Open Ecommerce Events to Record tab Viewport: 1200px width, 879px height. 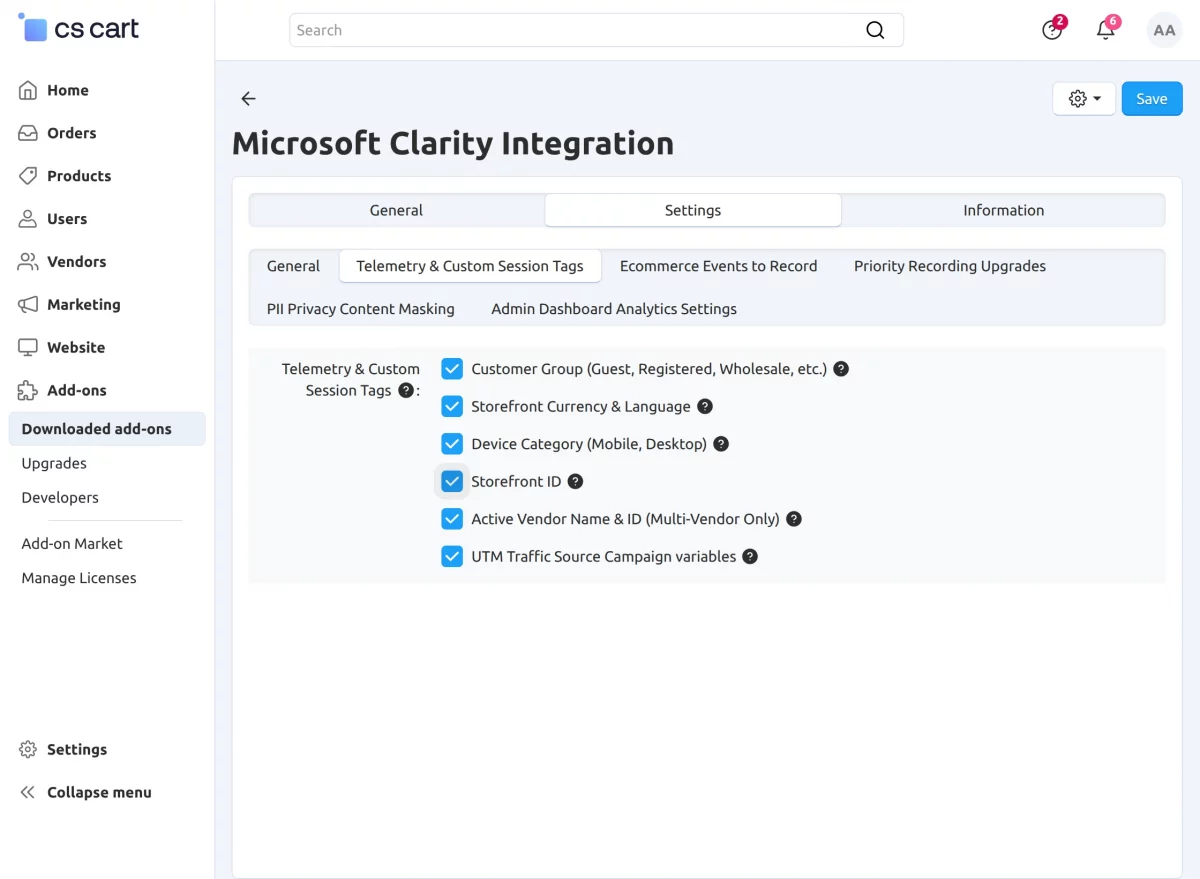tap(718, 266)
